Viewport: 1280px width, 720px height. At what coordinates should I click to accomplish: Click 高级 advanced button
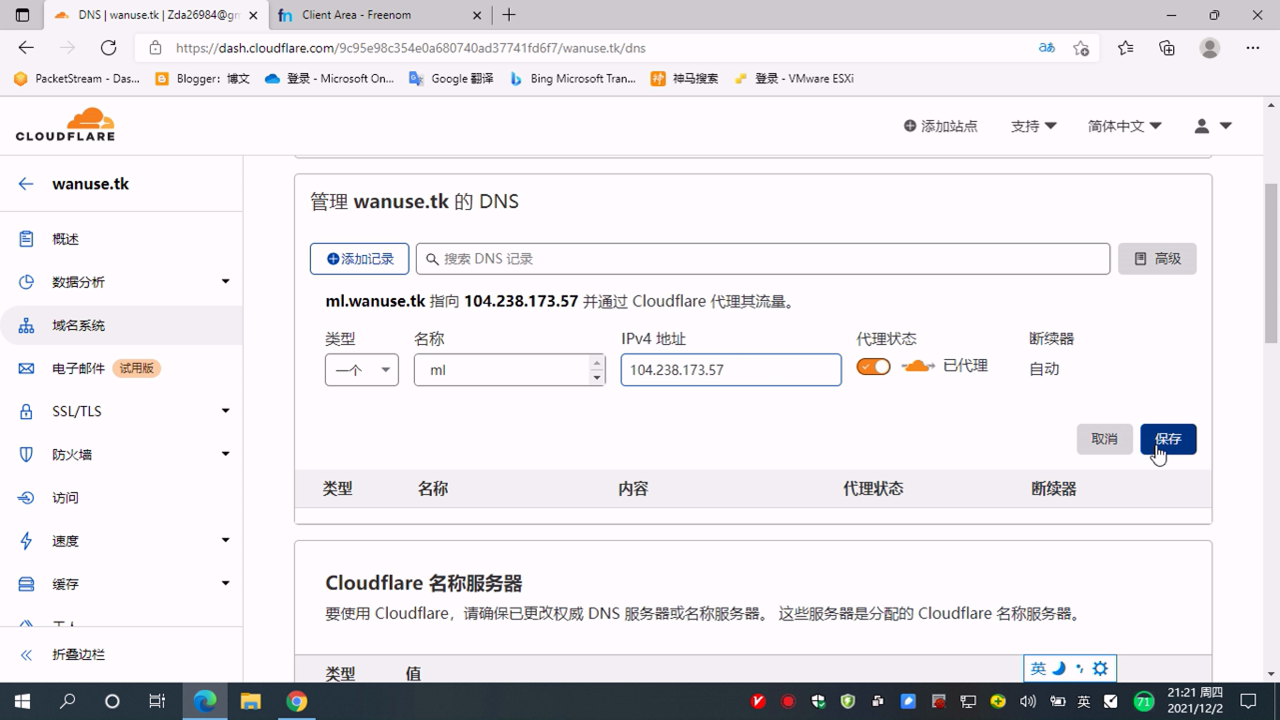[1157, 259]
